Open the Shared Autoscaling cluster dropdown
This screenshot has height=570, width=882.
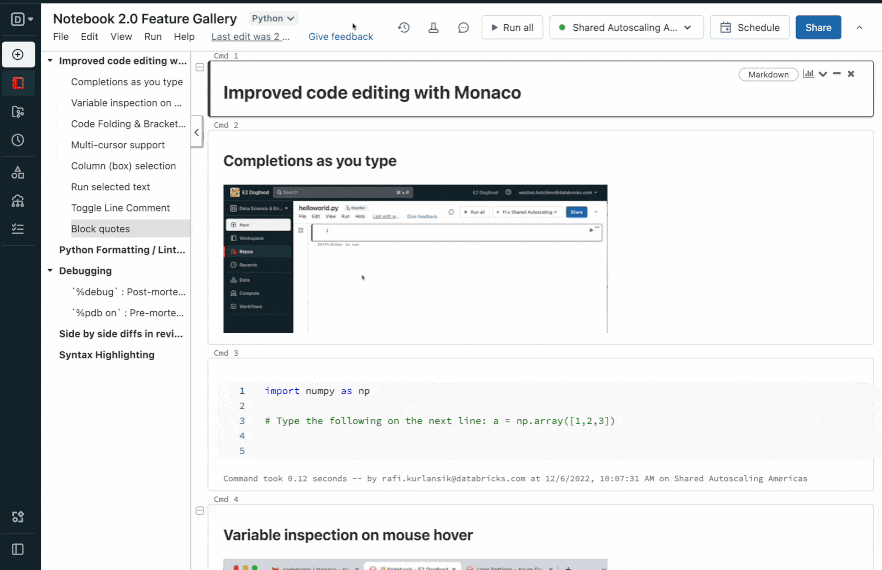pos(626,28)
